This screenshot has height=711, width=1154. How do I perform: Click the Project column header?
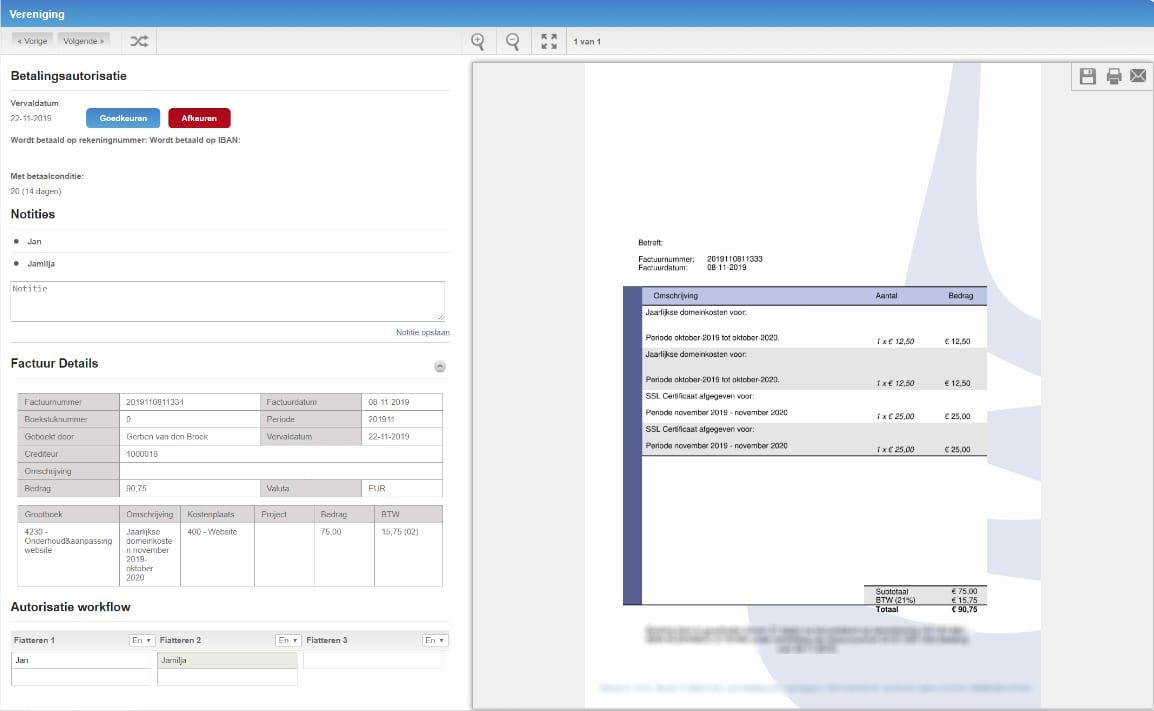click(284, 514)
